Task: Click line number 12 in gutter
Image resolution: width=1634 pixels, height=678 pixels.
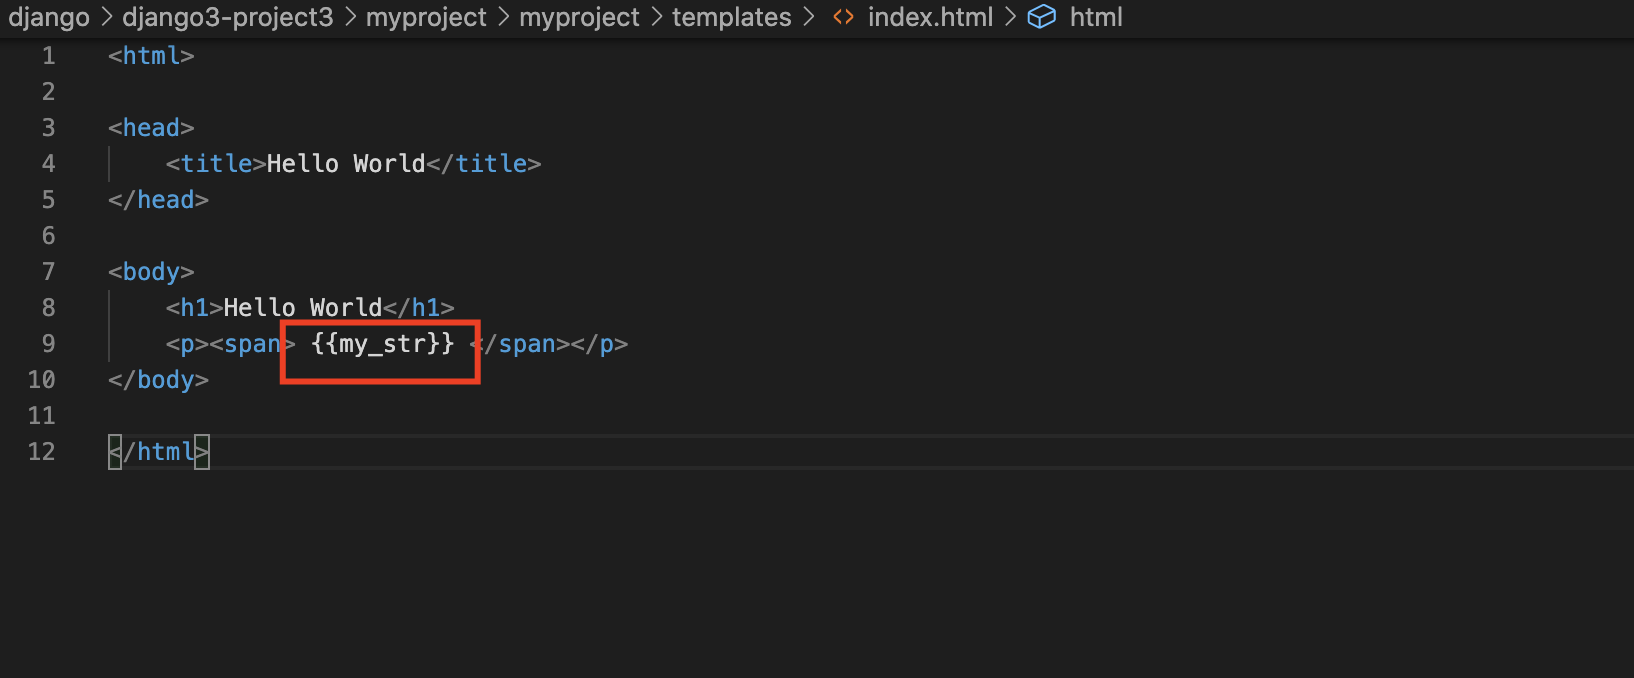Action: [41, 452]
